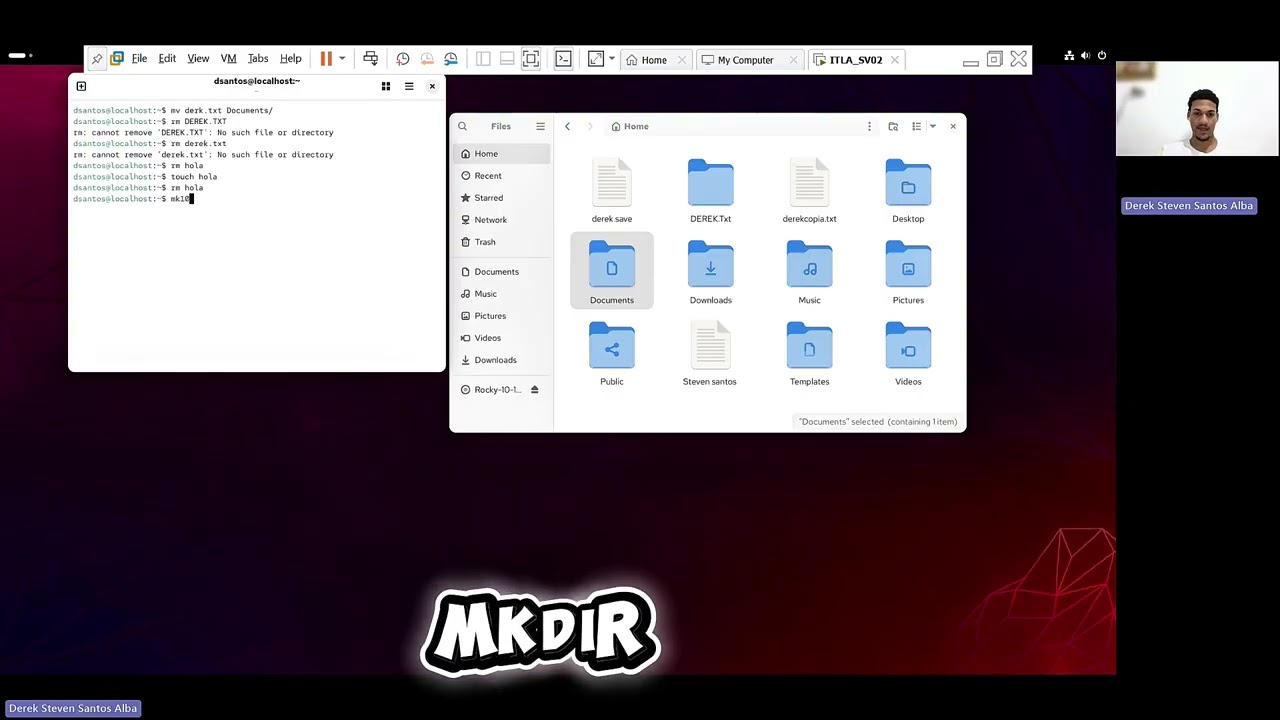Select the derek.save file
1280x720 pixels.
click(612, 191)
